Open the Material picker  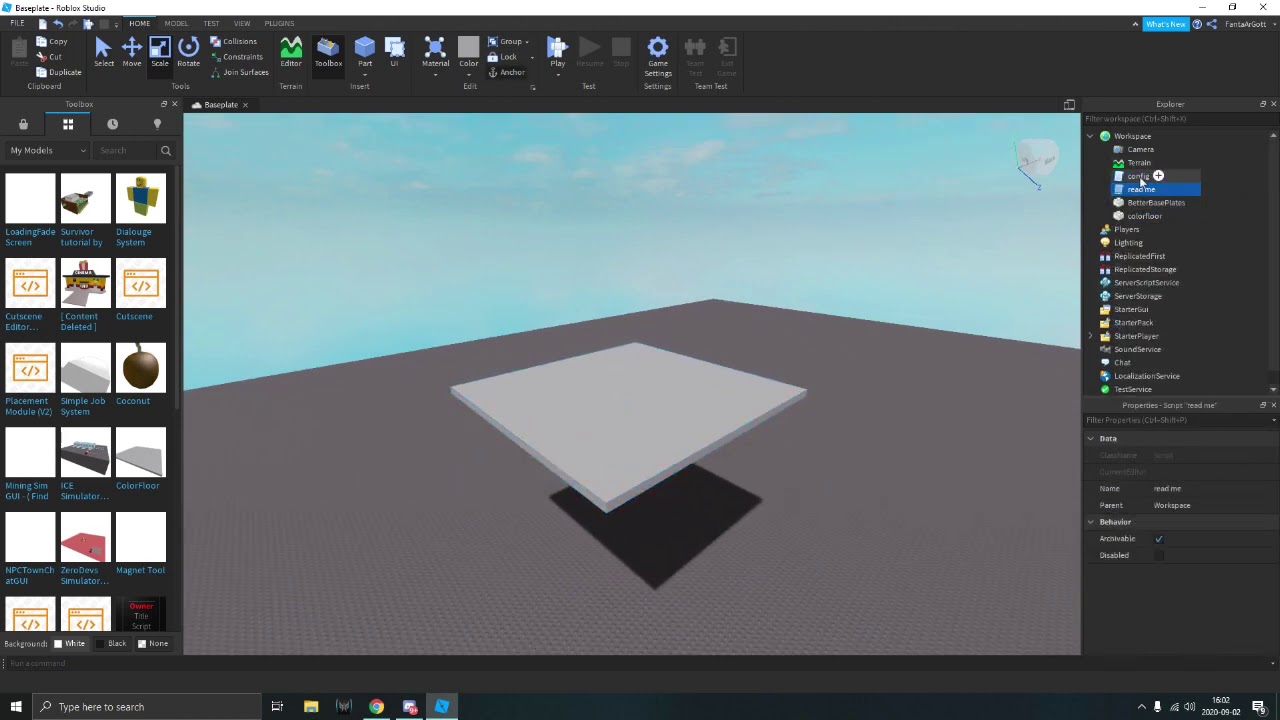tap(435, 52)
